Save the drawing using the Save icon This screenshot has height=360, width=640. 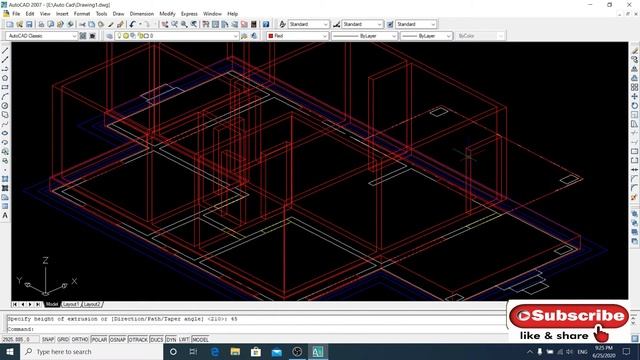tap(29, 24)
